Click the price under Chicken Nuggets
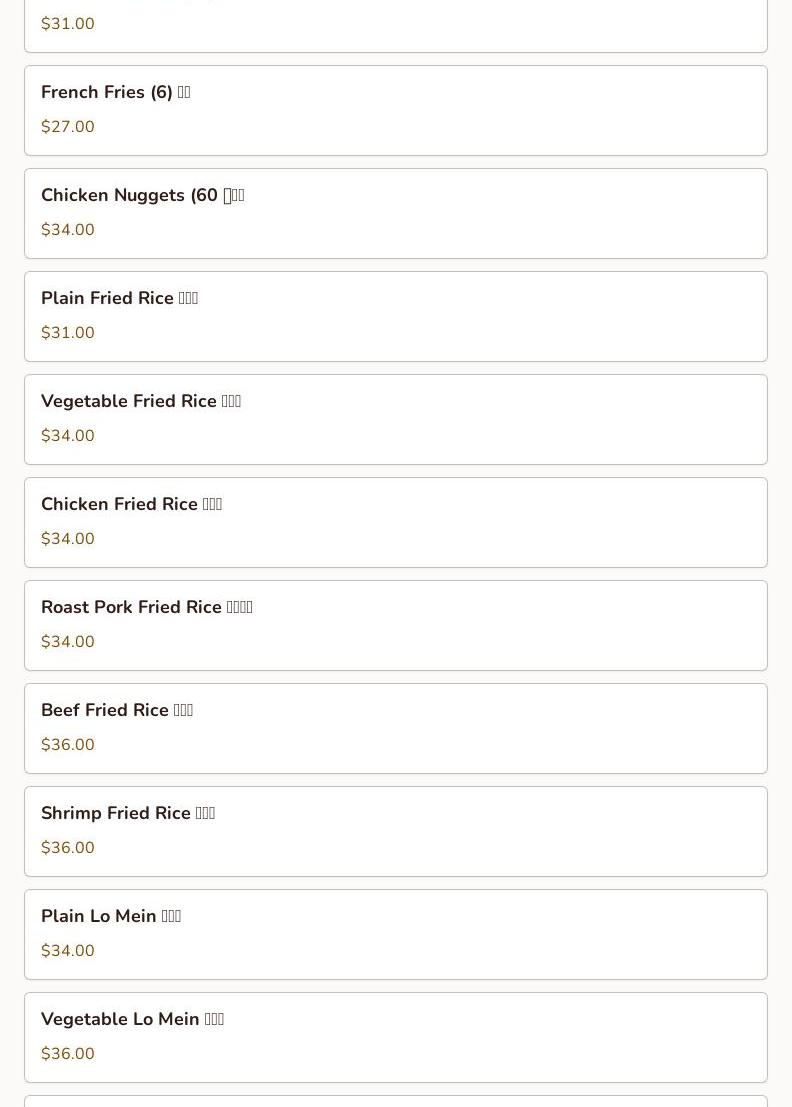The width and height of the screenshot is (792, 1107). [68, 230]
